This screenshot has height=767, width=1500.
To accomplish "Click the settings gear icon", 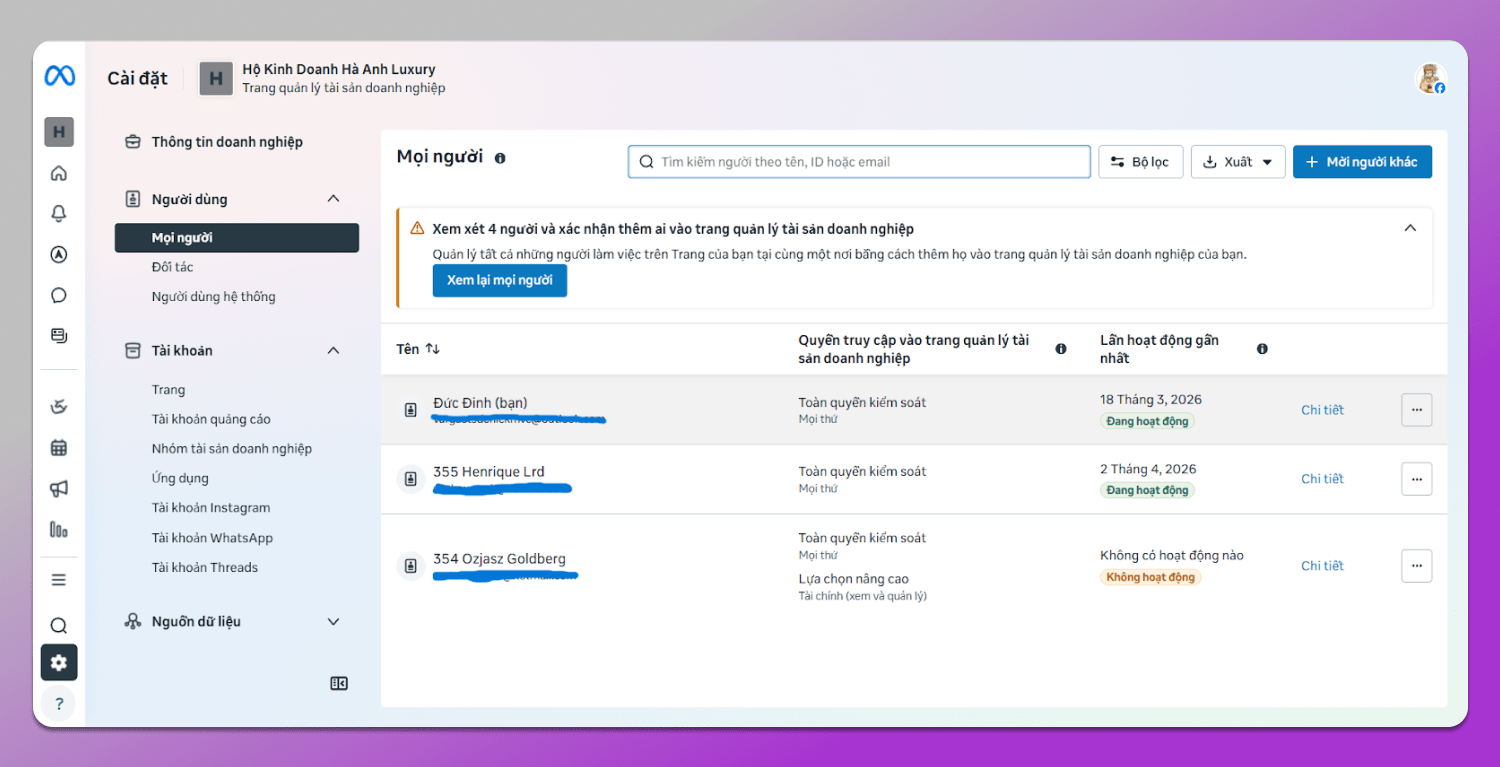I will [x=59, y=662].
